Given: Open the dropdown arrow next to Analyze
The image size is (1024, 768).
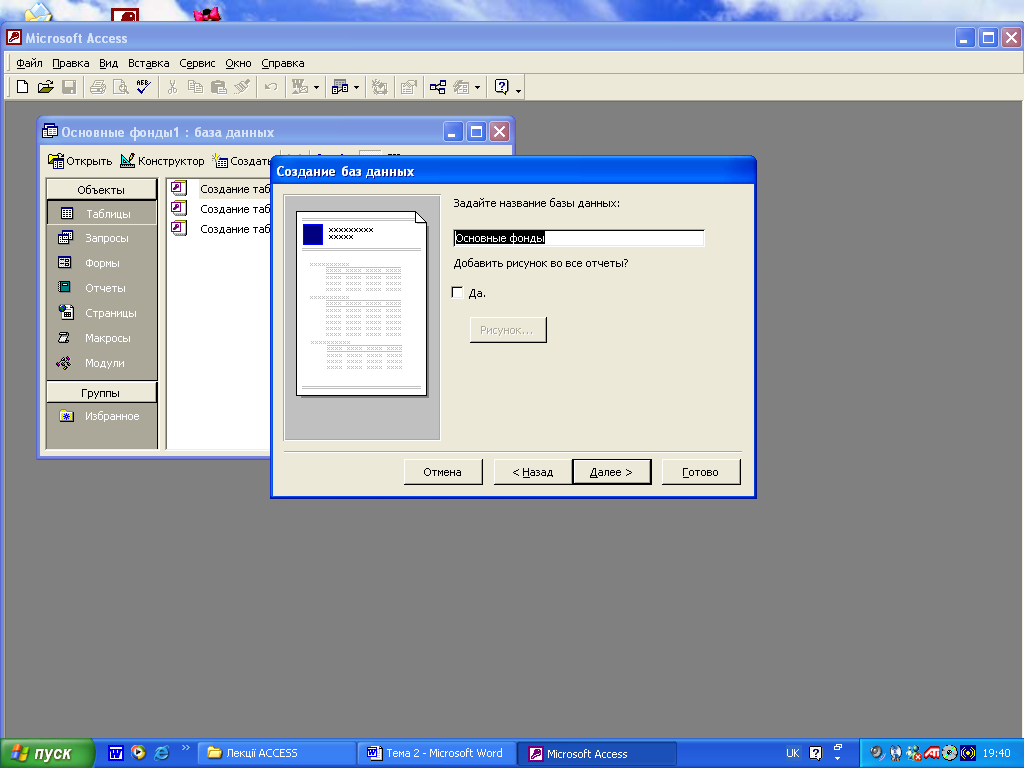Looking at the screenshot, I should [356, 88].
